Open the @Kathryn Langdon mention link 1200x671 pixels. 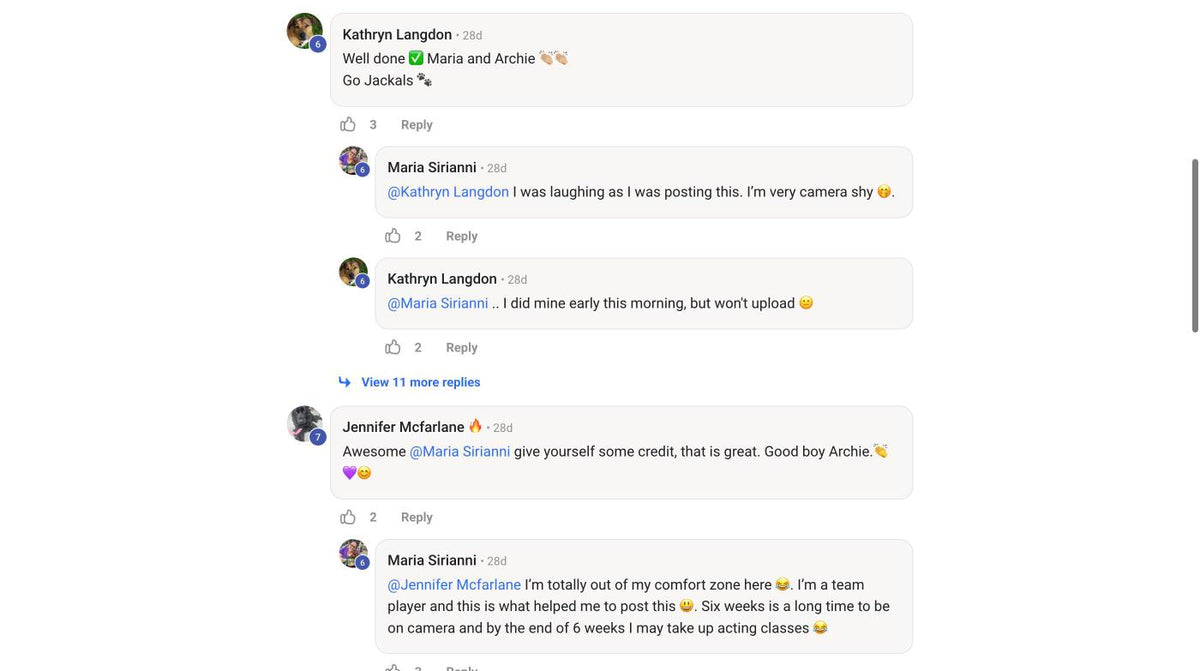(448, 192)
